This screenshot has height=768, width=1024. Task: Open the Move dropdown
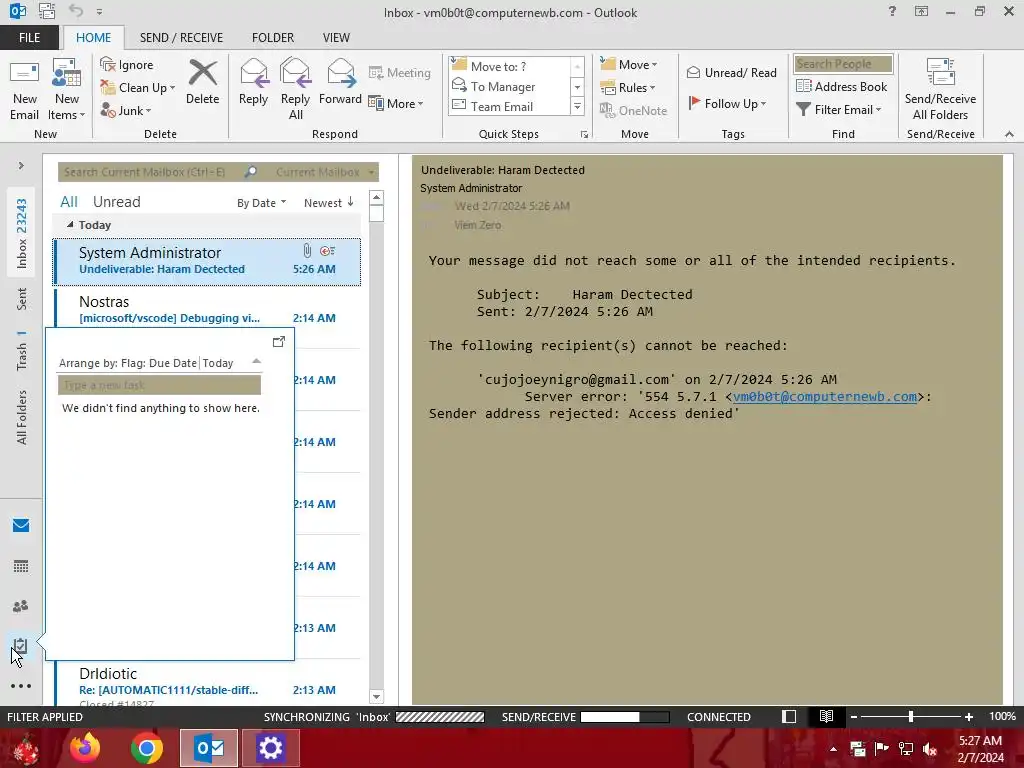[x=629, y=65]
